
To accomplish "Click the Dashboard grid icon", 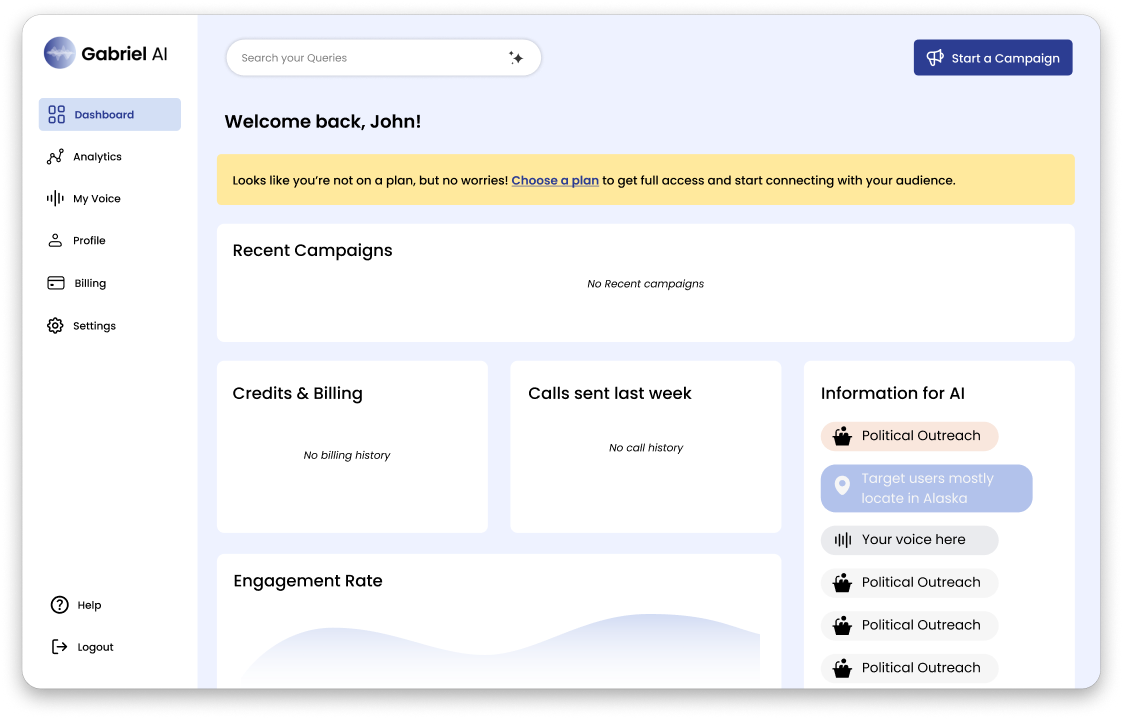I will pyautogui.click(x=56, y=115).
